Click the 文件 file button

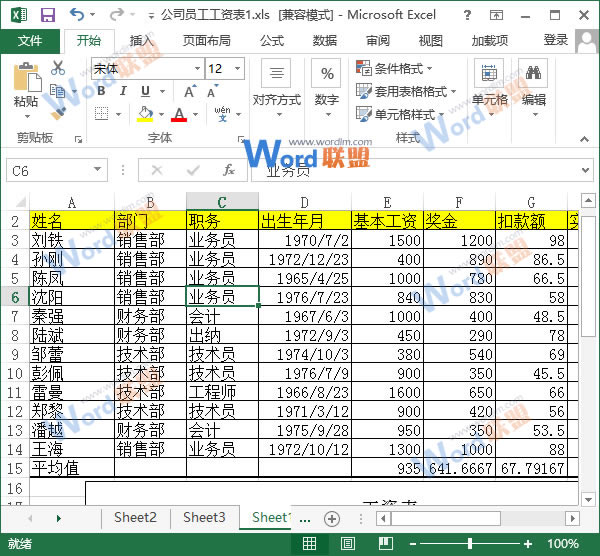point(30,41)
